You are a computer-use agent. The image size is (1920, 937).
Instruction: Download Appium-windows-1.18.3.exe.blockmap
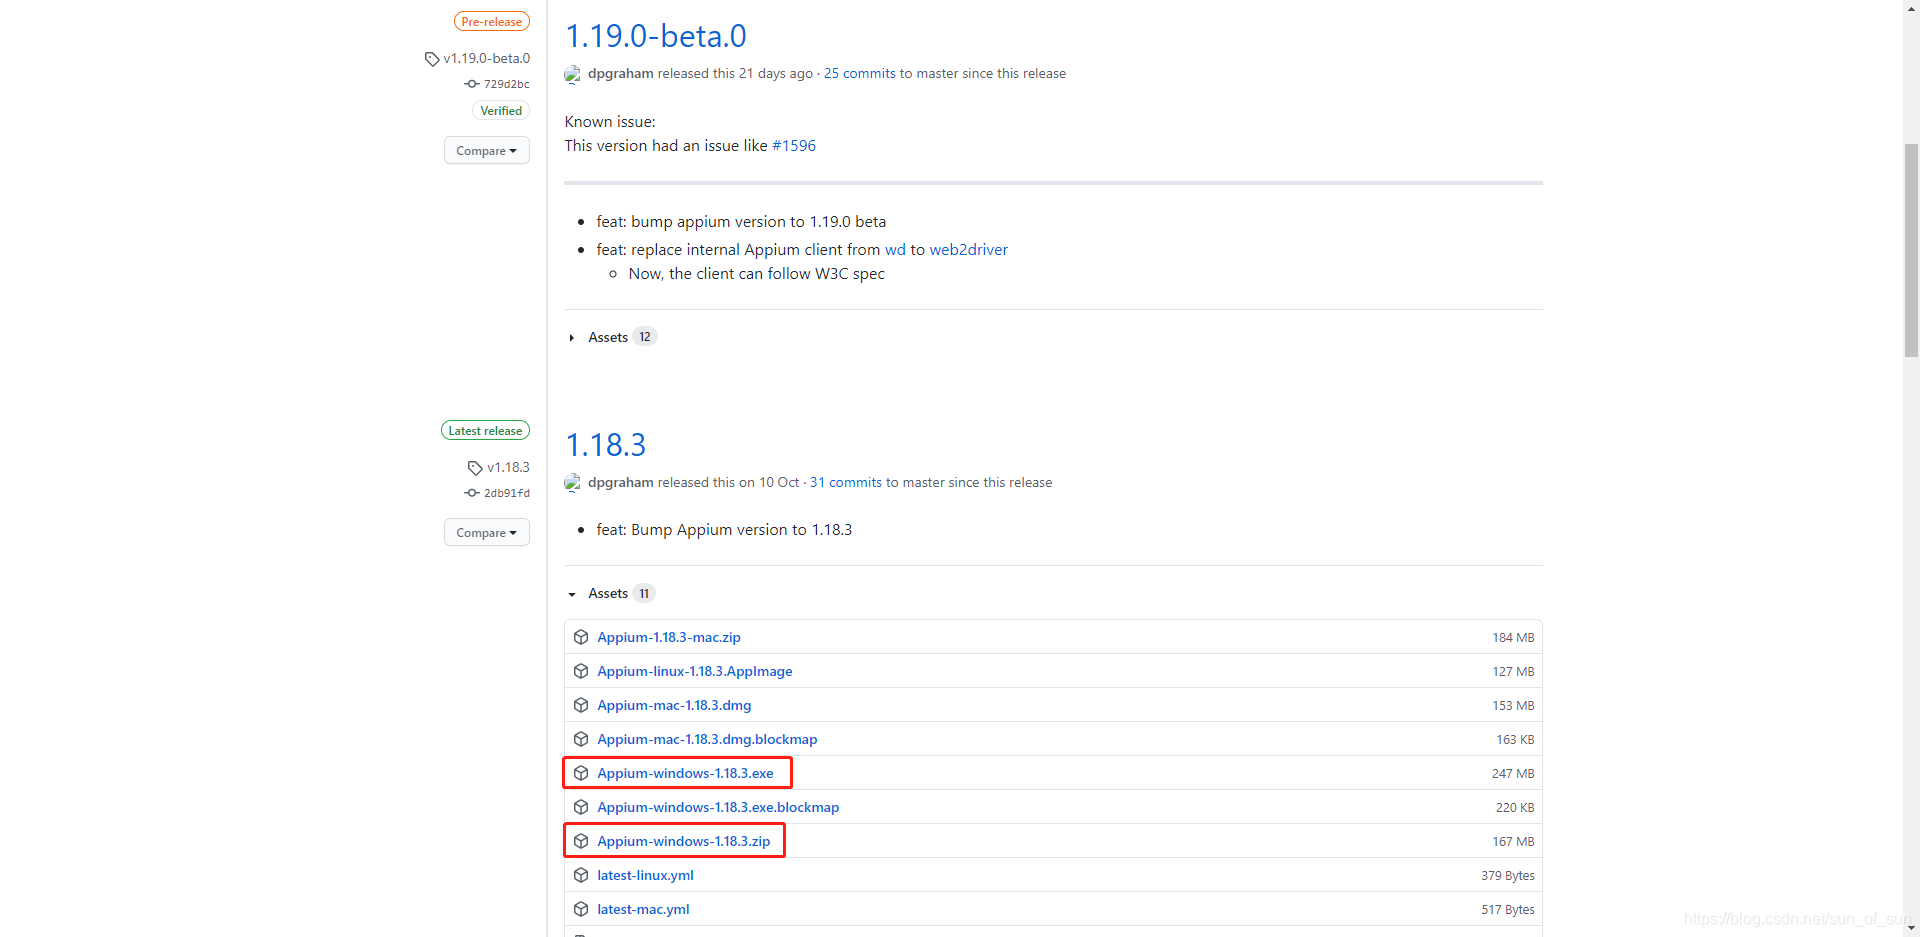(718, 807)
